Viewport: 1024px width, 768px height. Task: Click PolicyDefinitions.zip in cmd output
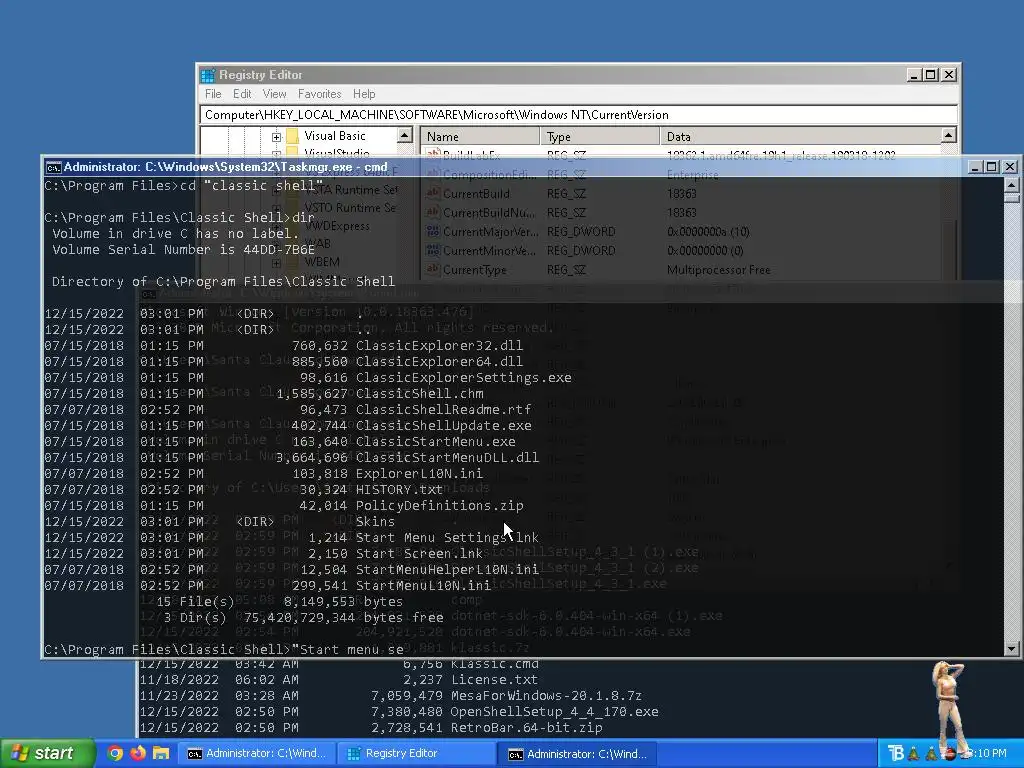click(x=440, y=505)
